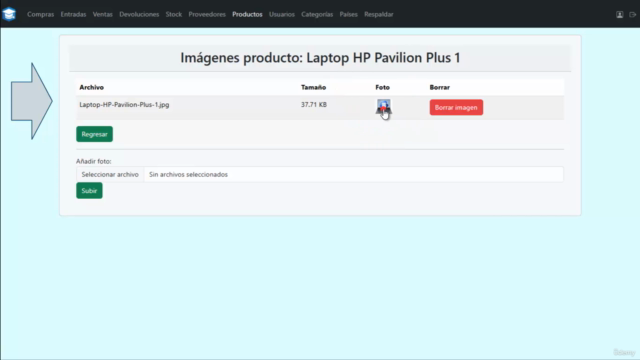Navigate to Países
Viewport: 640px width, 360px height.
pos(349,14)
